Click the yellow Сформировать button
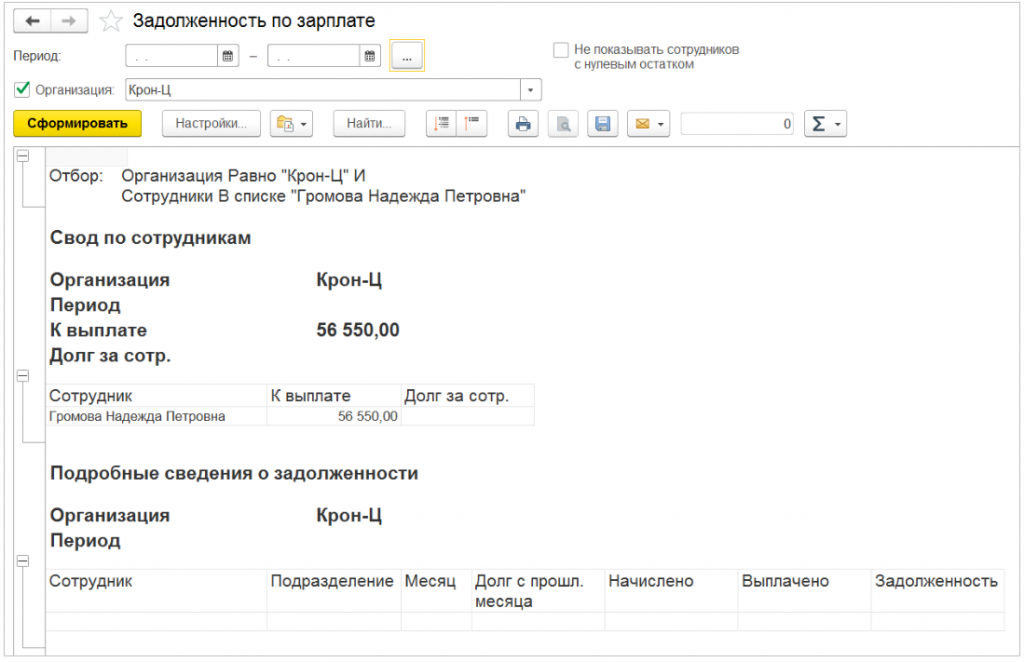Image resolution: width=1024 pixels, height=662 pixels. 77,124
